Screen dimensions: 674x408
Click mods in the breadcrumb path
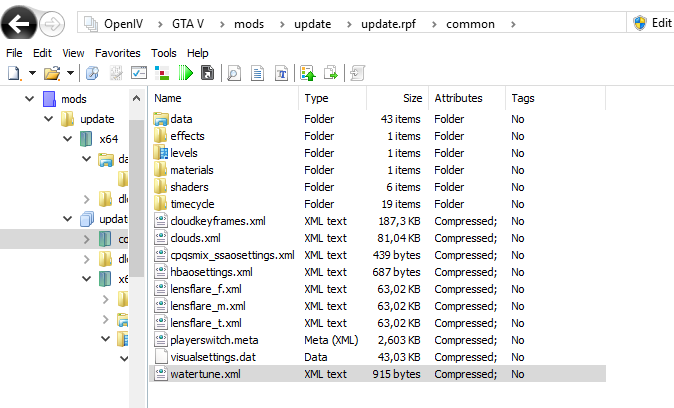tap(249, 24)
